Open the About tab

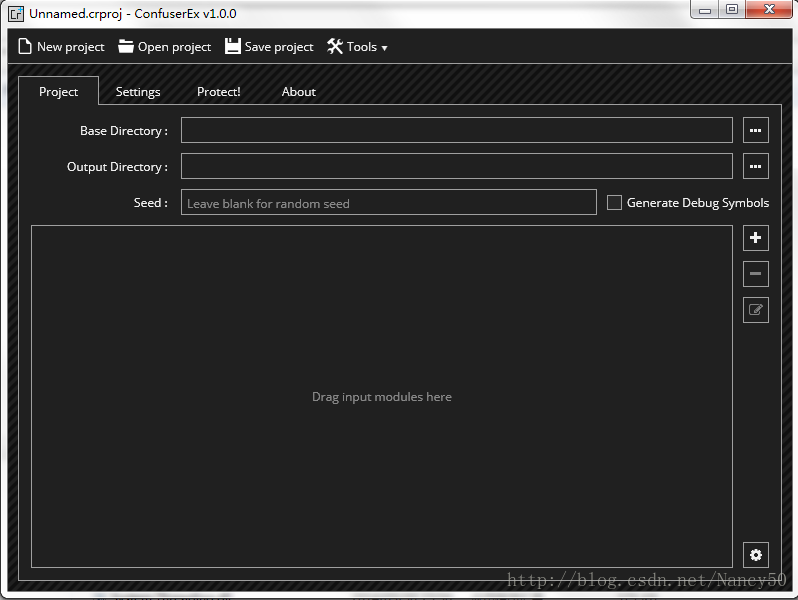pyautogui.click(x=299, y=92)
